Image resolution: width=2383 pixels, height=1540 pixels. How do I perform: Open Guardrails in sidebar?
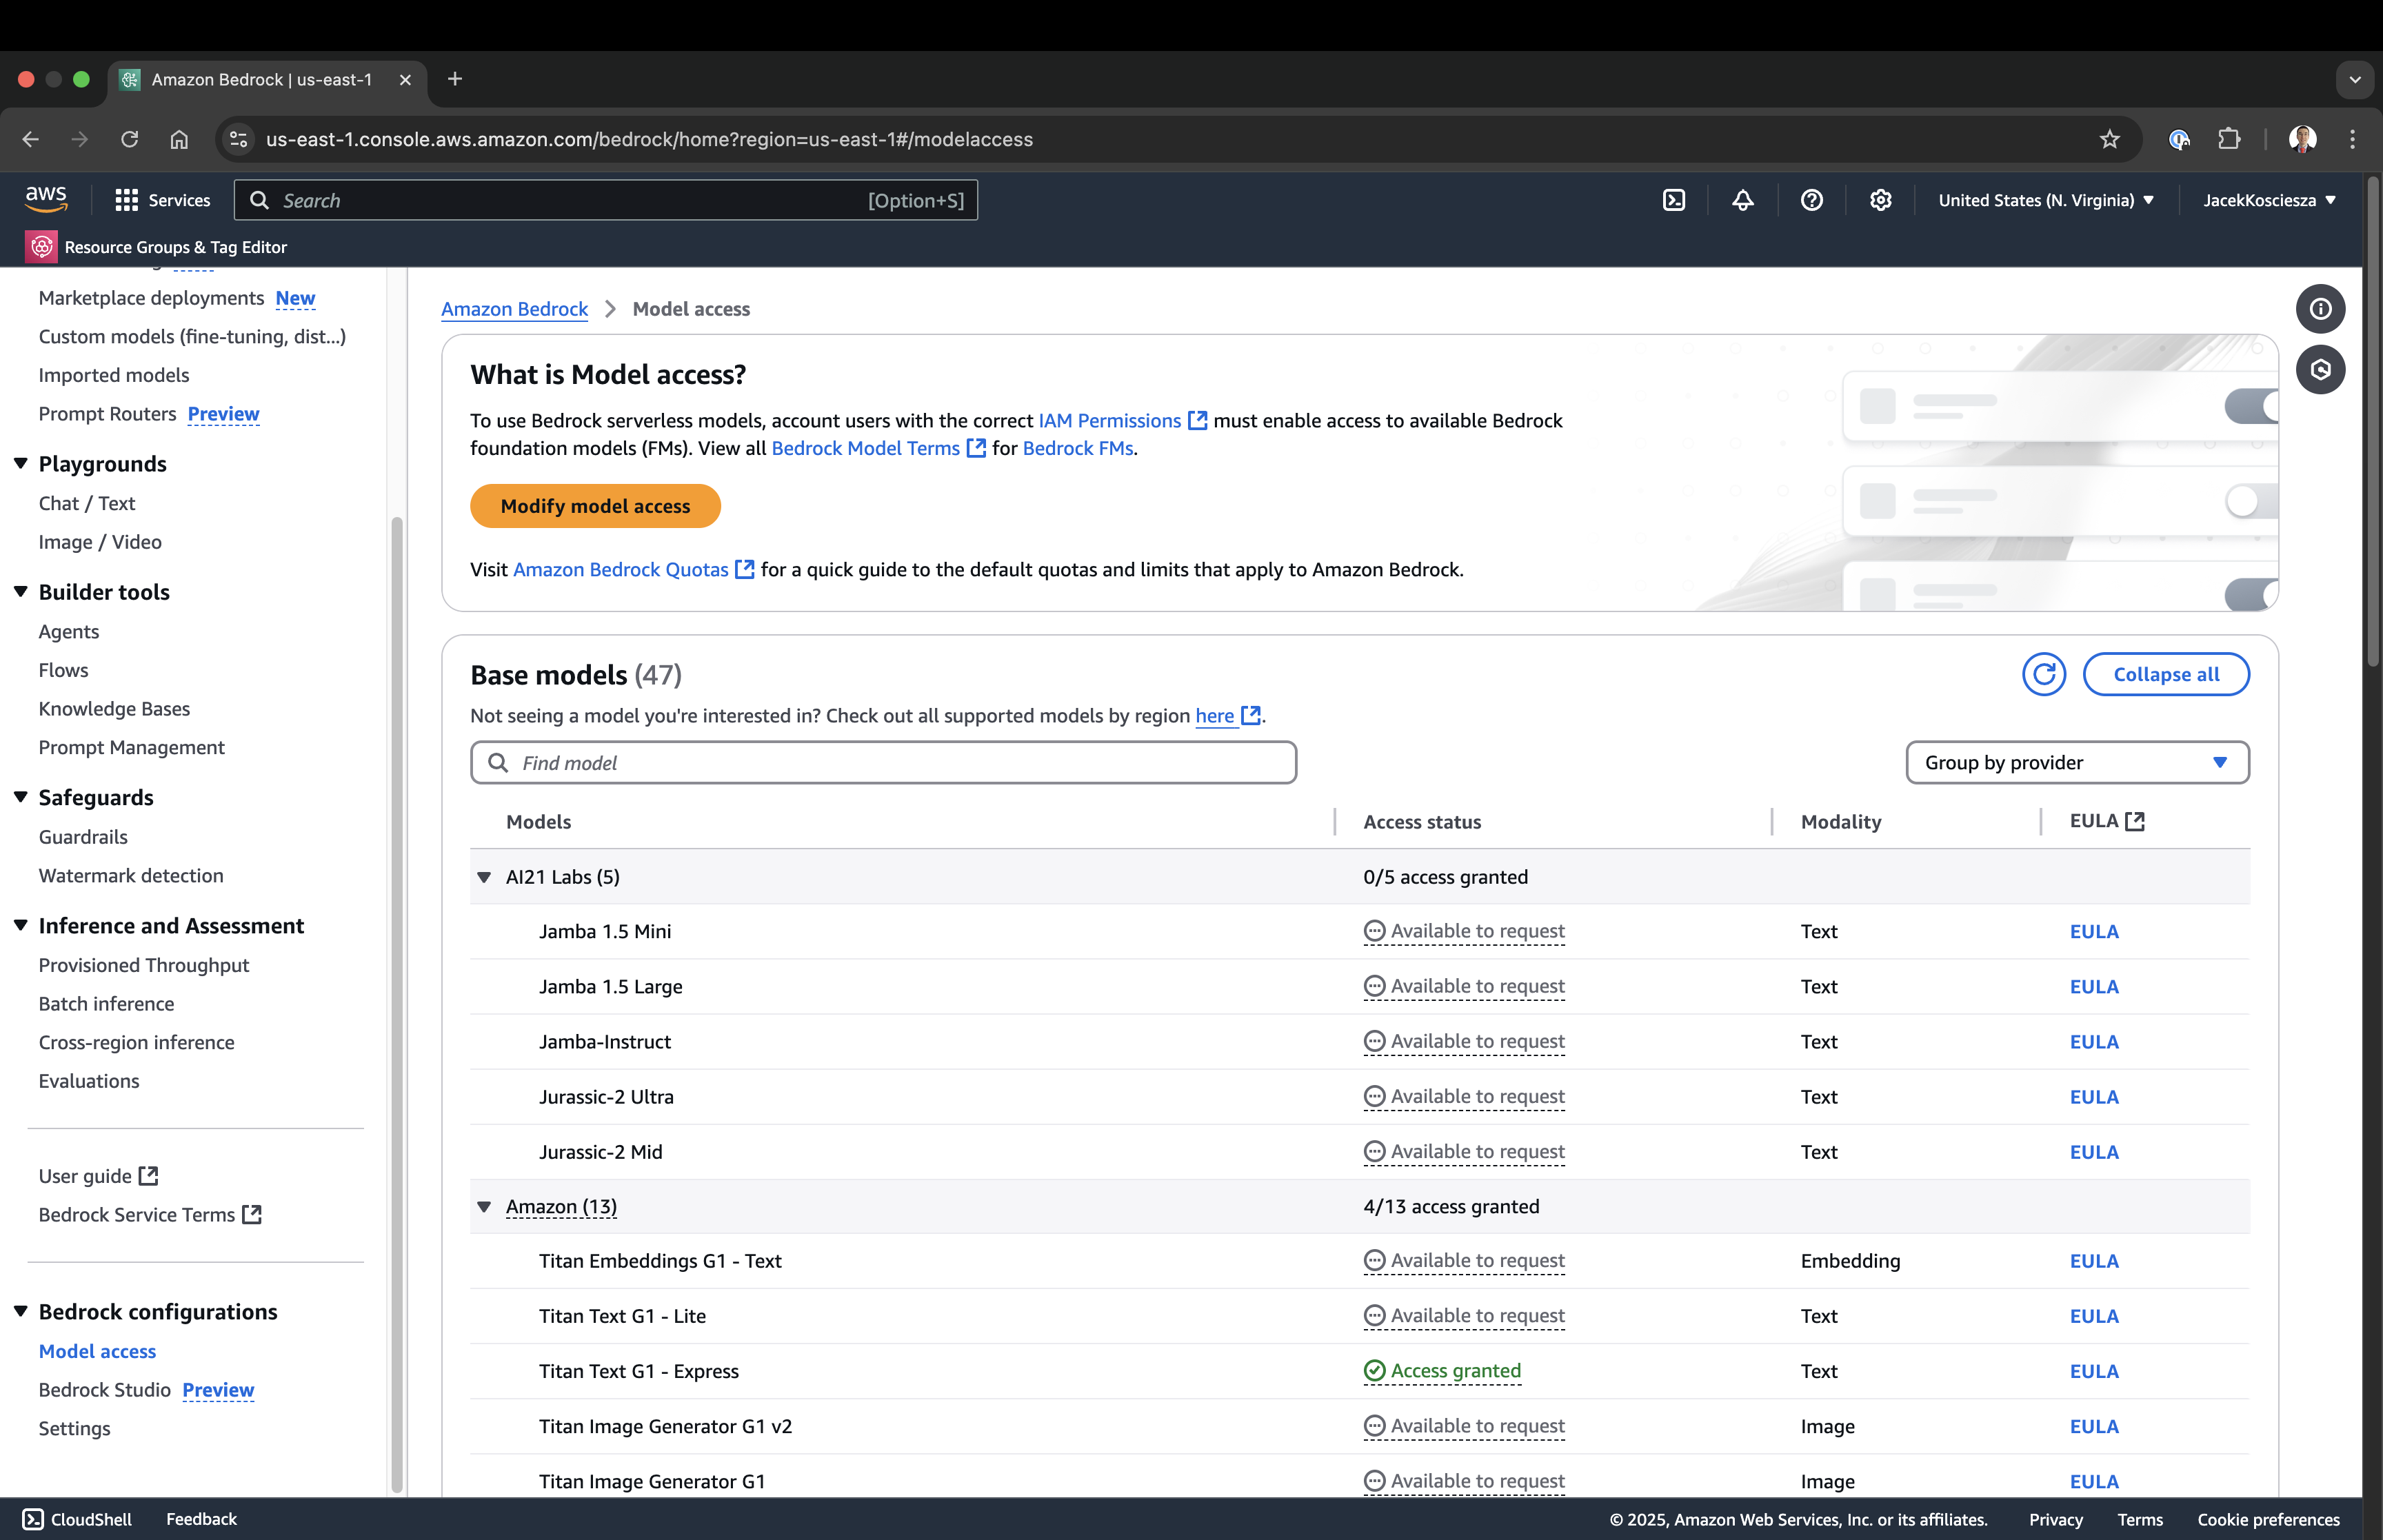[x=83, y=837]
